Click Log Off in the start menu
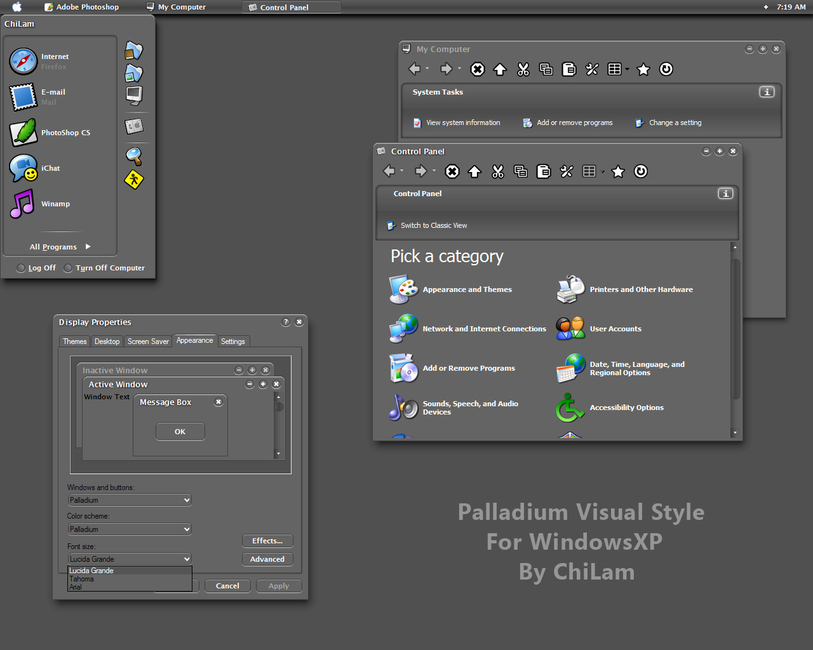 36,268
